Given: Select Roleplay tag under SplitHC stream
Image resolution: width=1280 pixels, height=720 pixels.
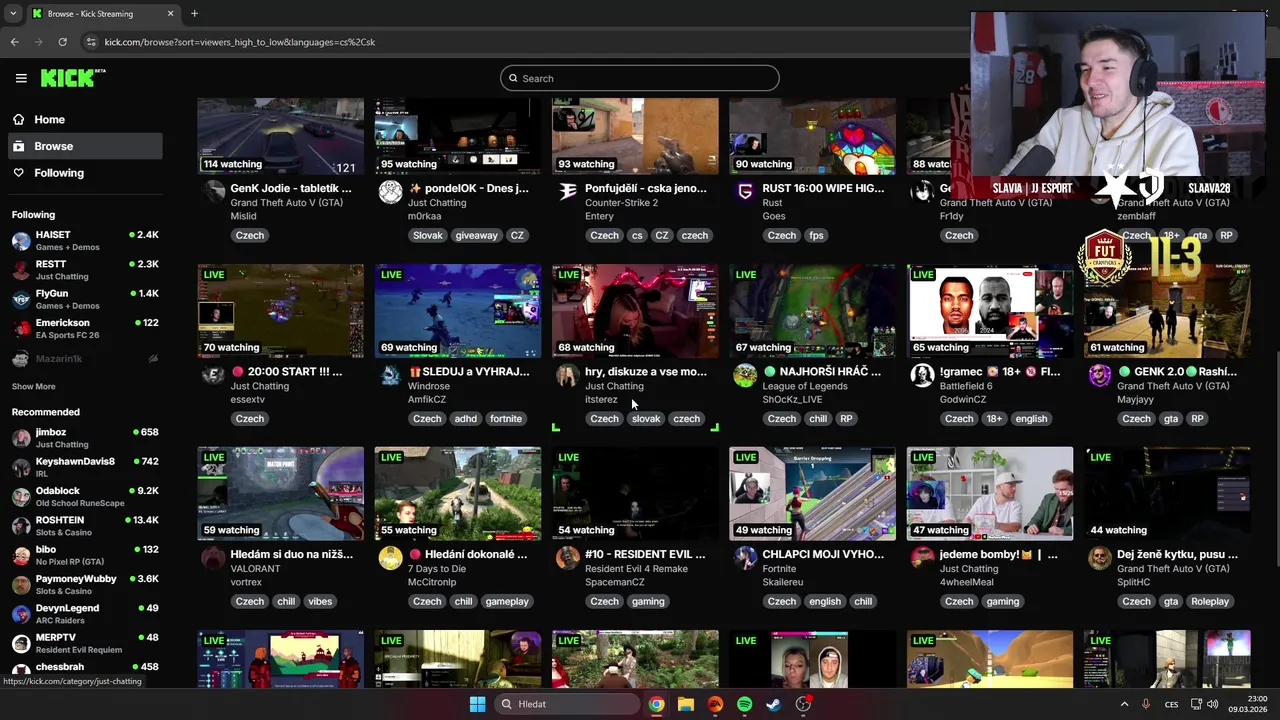Looking at the screenshot, I should tap(1209, 602).
